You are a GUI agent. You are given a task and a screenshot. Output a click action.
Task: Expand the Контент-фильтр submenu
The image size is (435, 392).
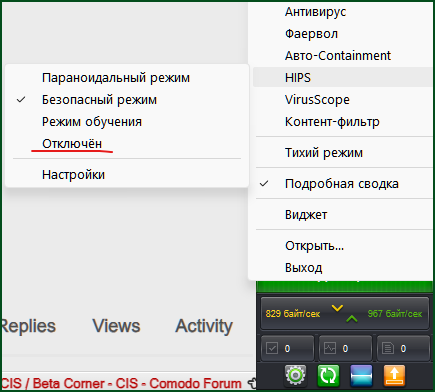[x=342, y=122]
